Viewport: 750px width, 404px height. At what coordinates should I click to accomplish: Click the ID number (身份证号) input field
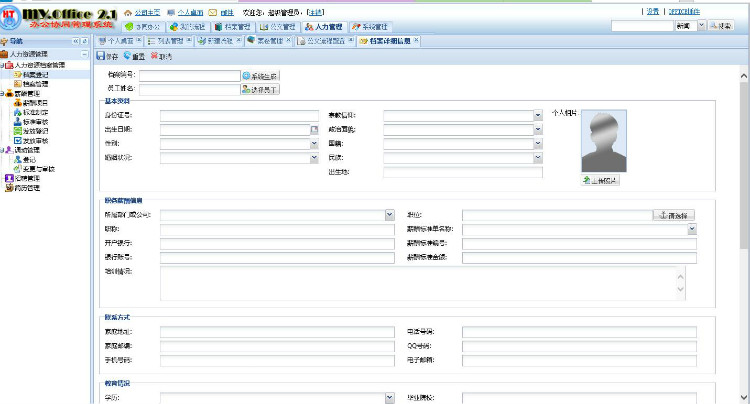point(239,116)
